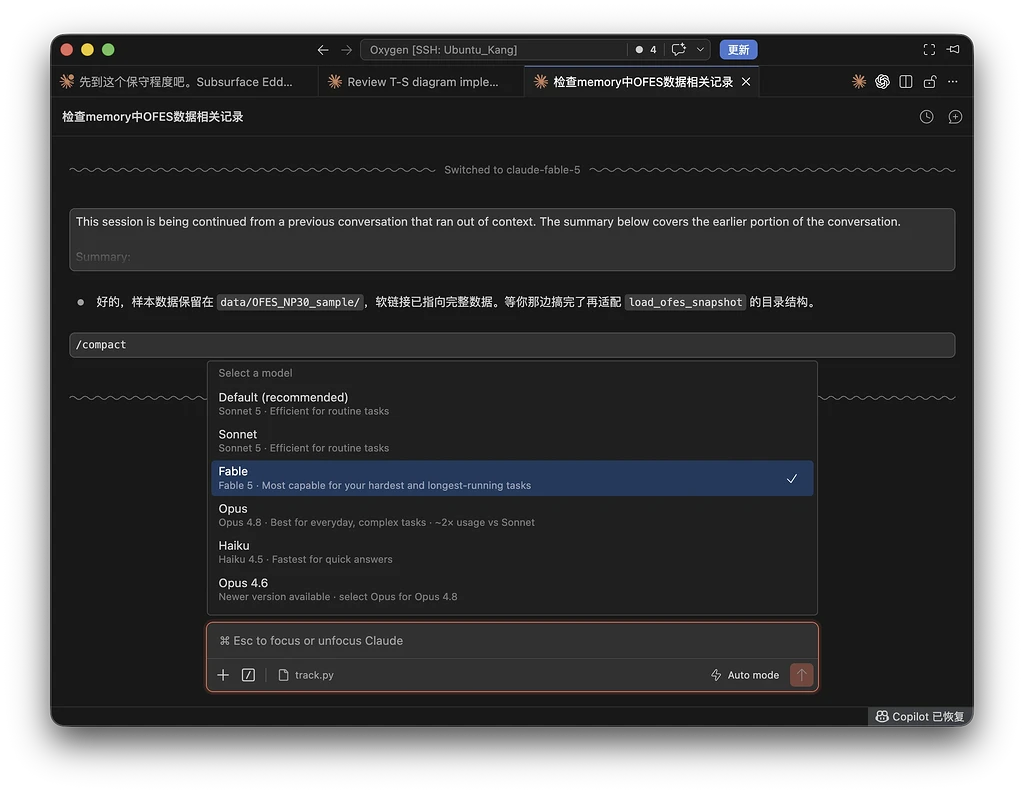This screenshot has width=1024, height=793.
Task: Toggle Auto mode
Action: (x=744, y=675)
